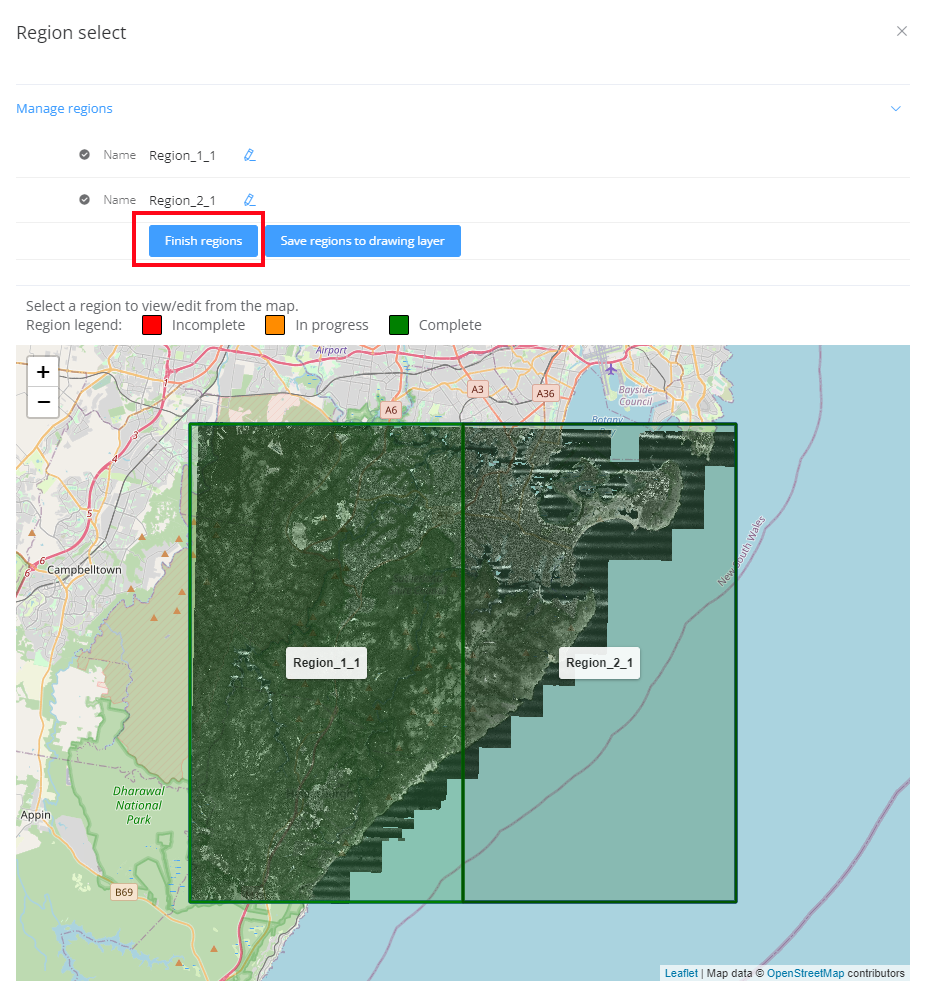Click the check status icon beside Region_1_1
The image size is (927, 1008).
[x=84, y=154]
